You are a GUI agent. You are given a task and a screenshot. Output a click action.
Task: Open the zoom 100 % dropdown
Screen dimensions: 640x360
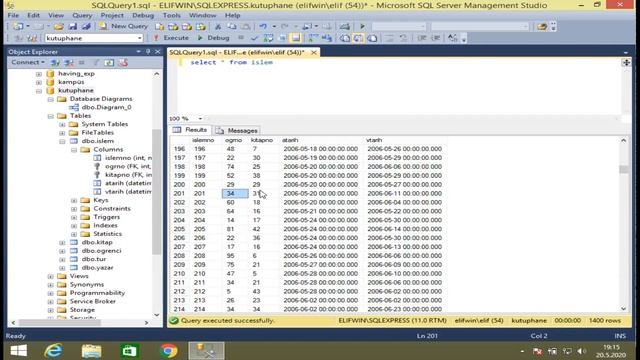pyautogui.click(x=200, y=119)
